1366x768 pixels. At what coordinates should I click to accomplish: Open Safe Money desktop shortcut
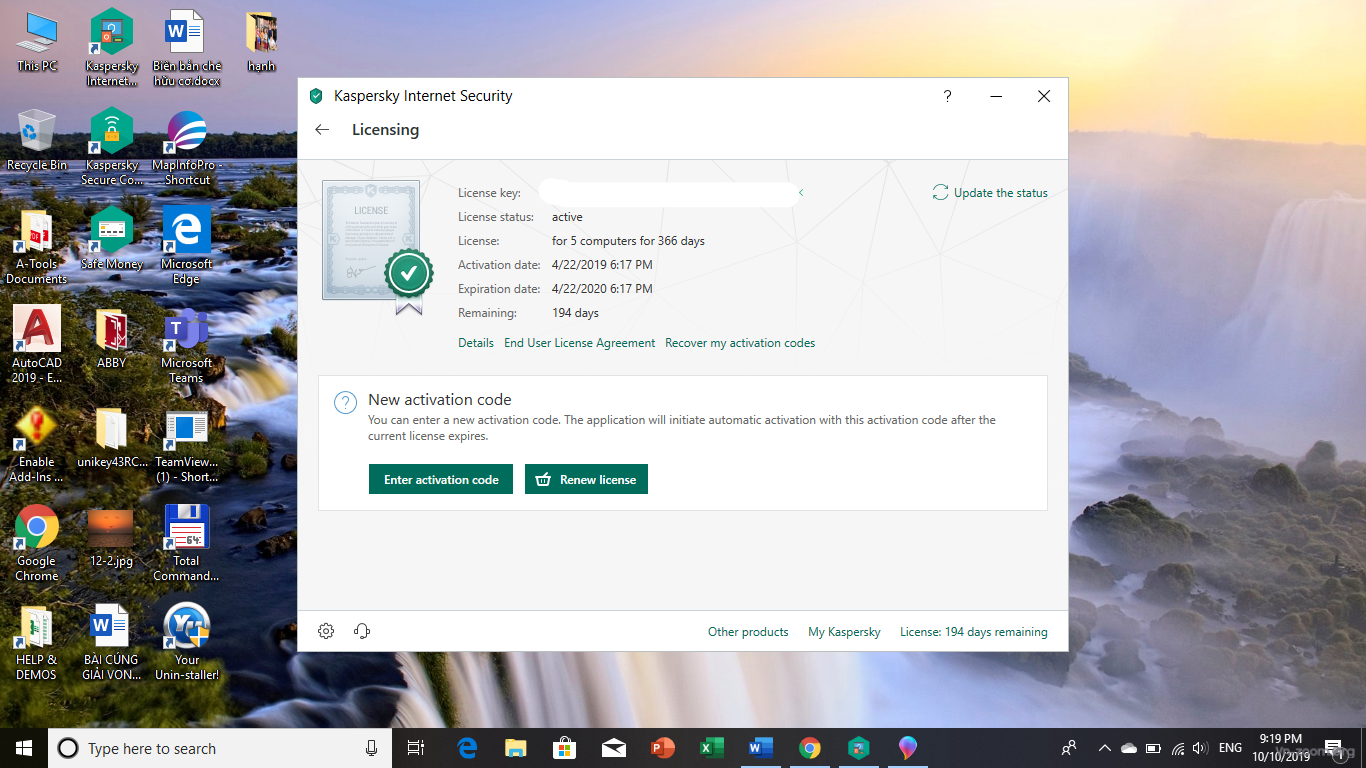click(x=112, y=236)
